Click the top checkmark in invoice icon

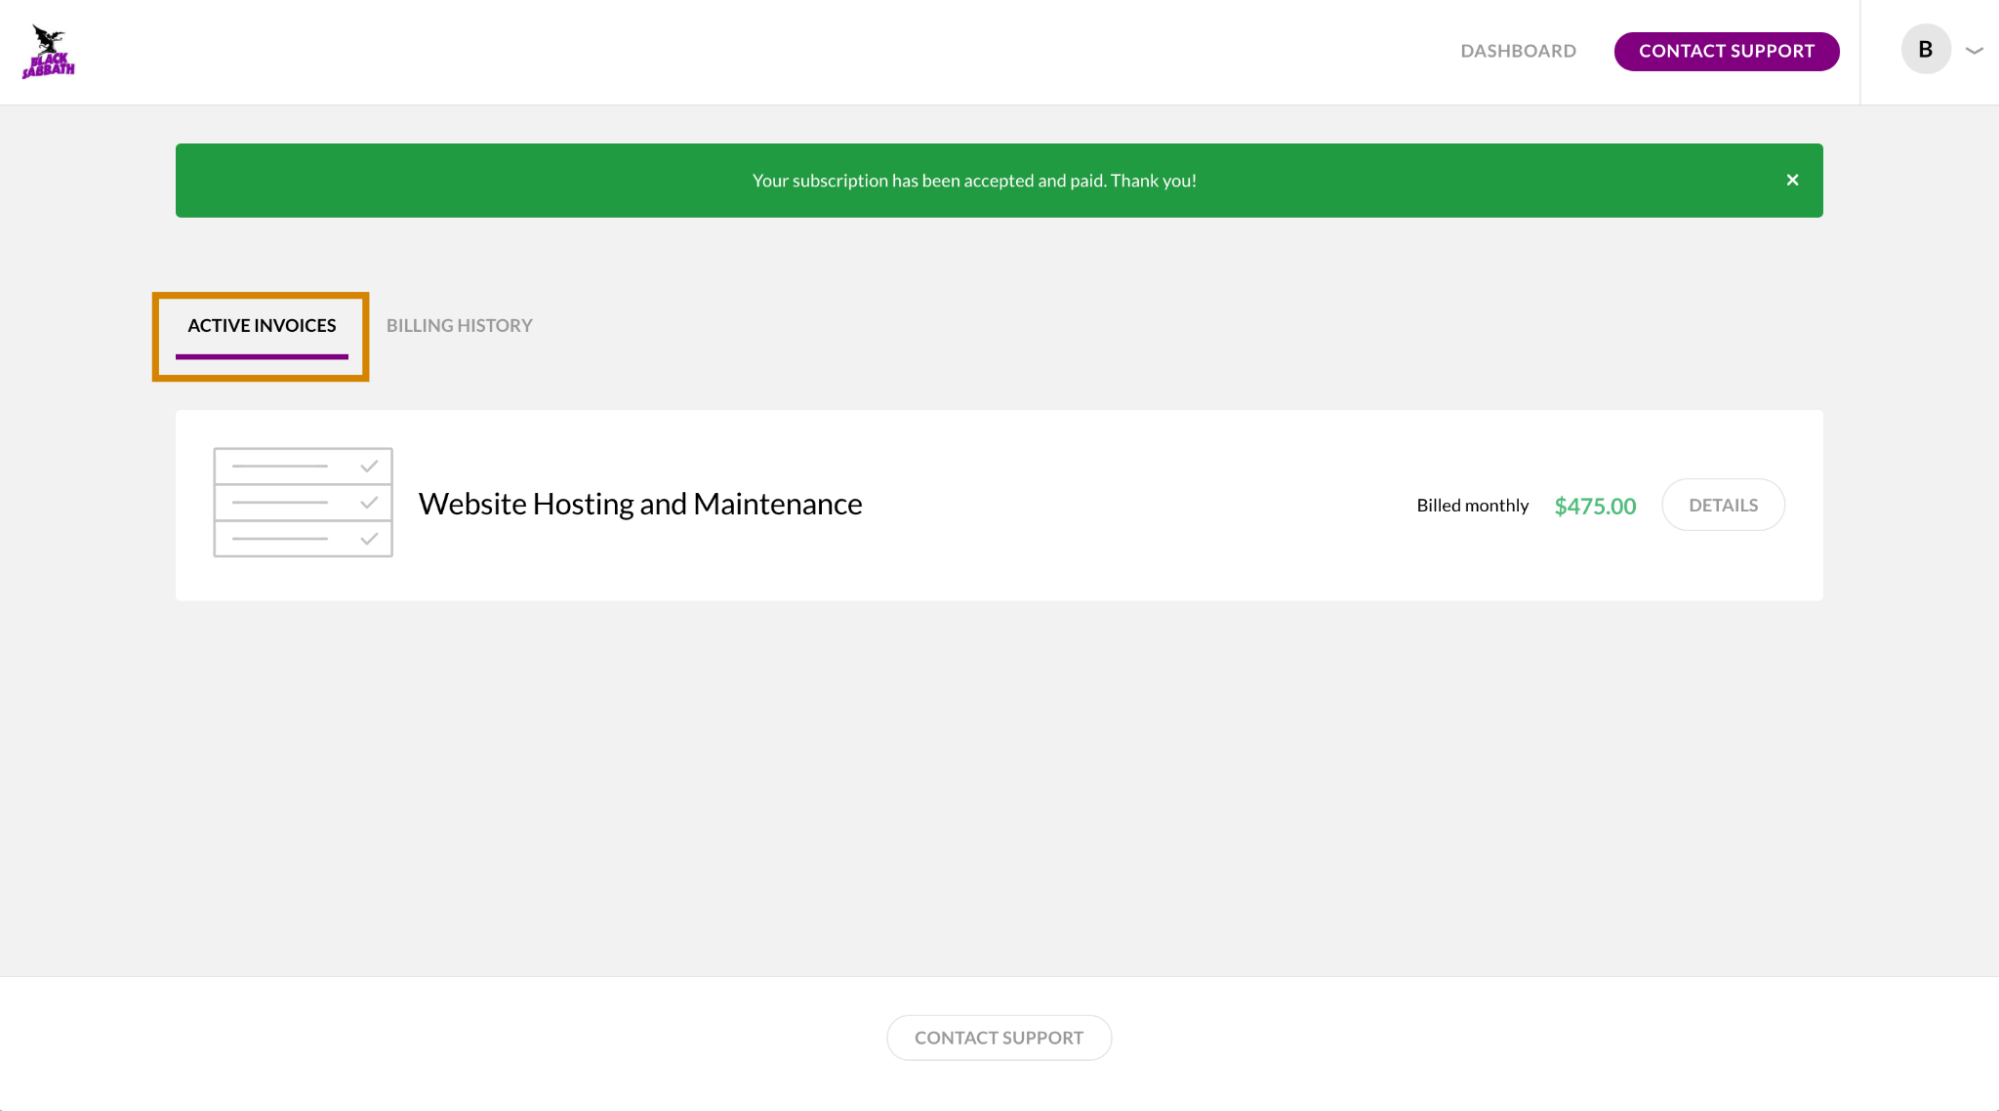(x=369, y=466)
